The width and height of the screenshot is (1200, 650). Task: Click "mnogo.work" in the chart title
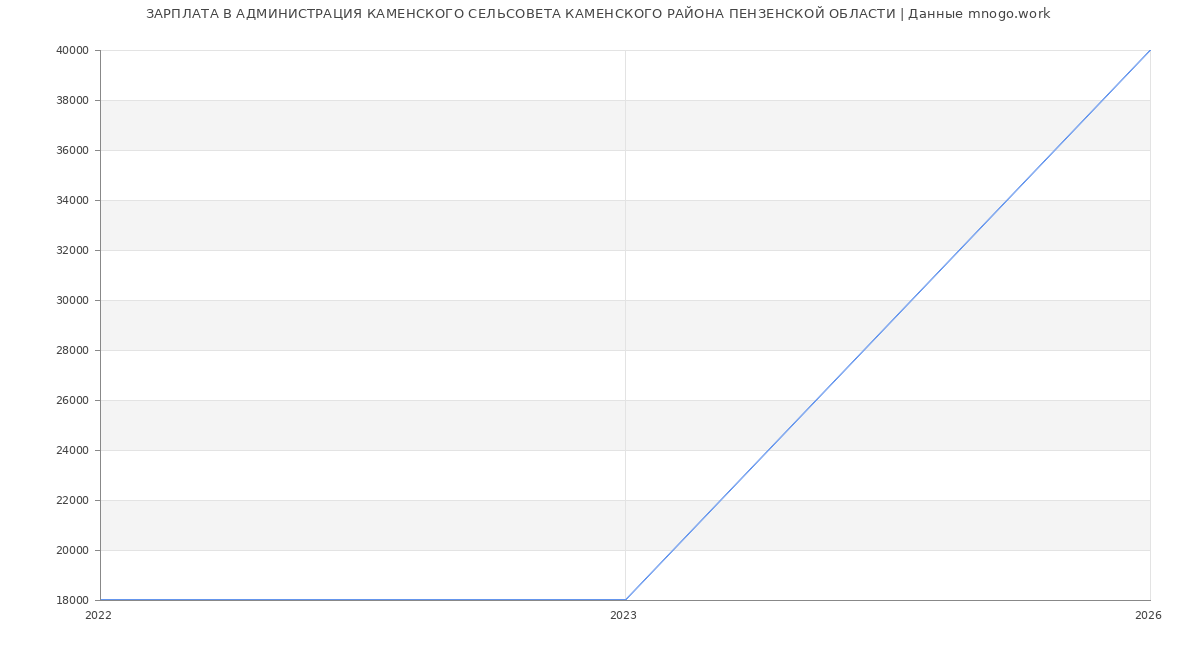tap(1009, 14)
